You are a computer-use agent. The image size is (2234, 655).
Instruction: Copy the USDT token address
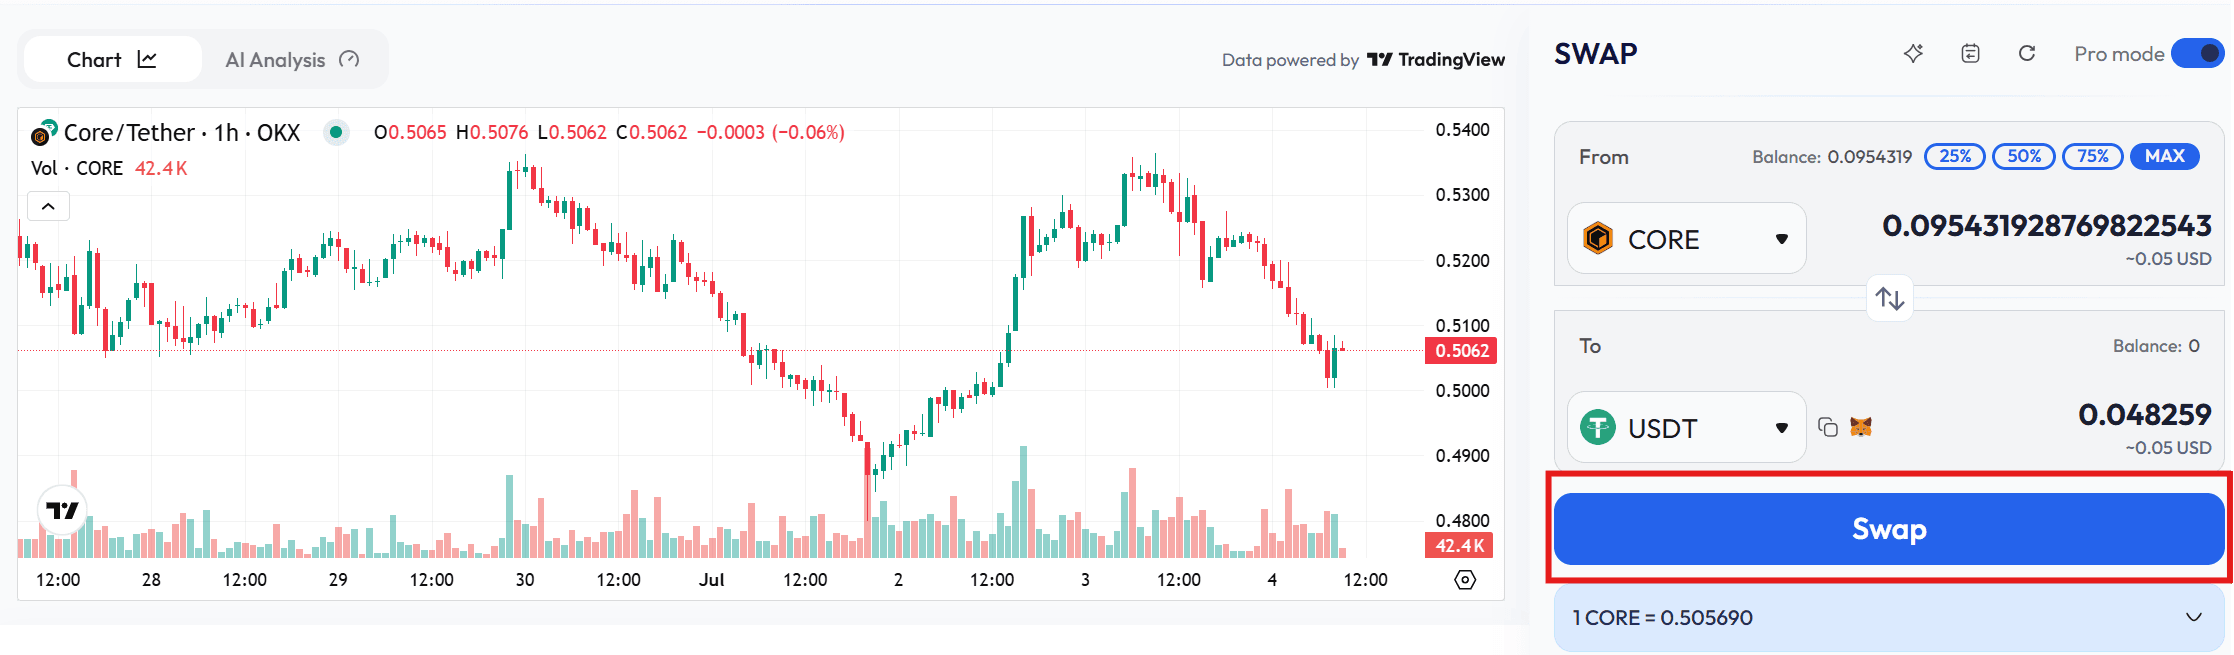click(1828, 427)
